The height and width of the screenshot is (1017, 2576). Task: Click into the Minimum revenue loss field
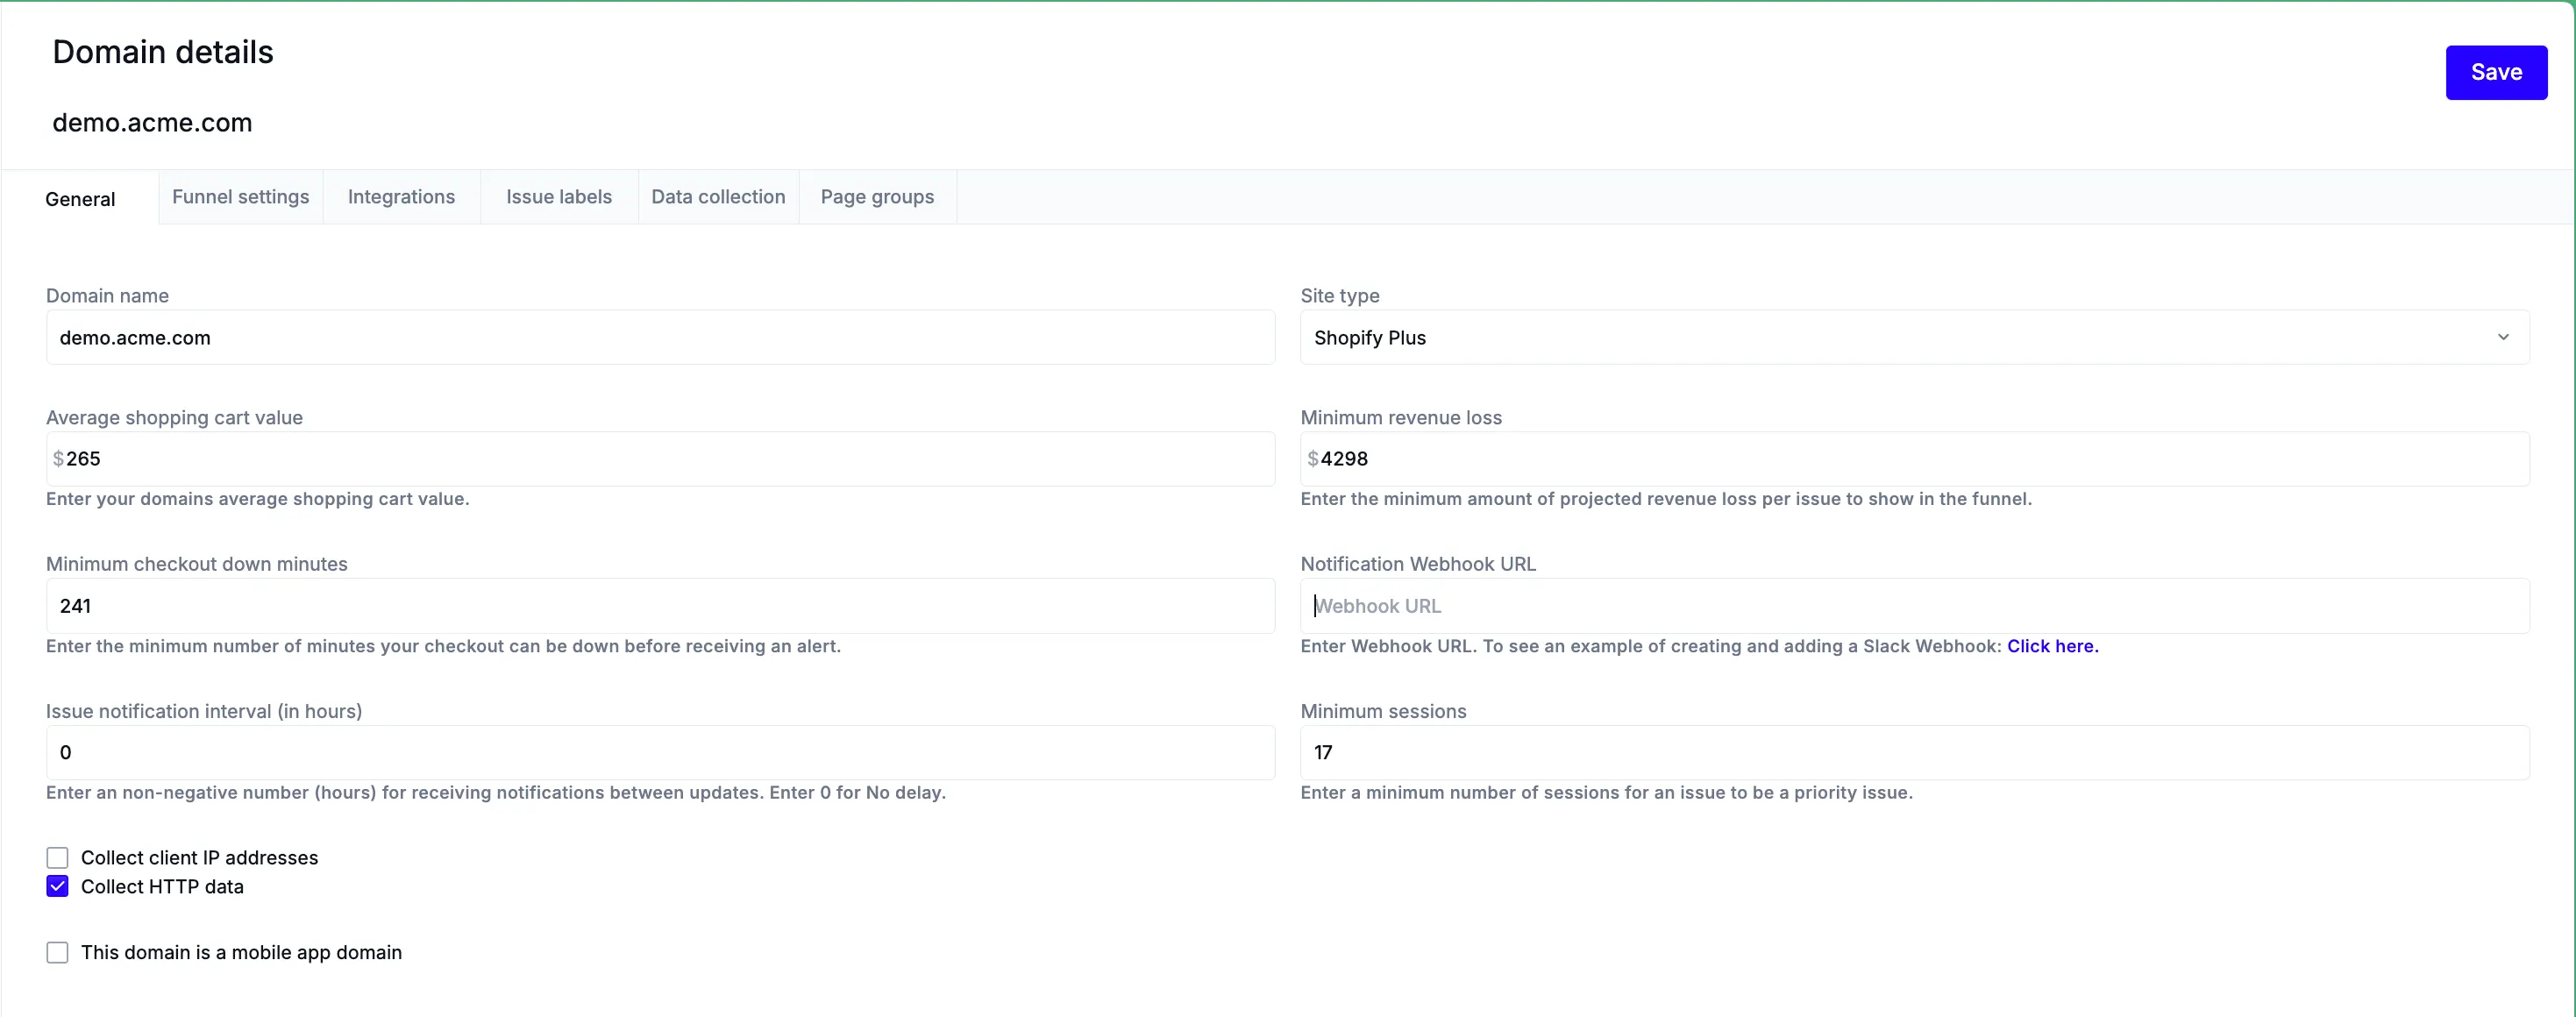tap(1915, 459)
